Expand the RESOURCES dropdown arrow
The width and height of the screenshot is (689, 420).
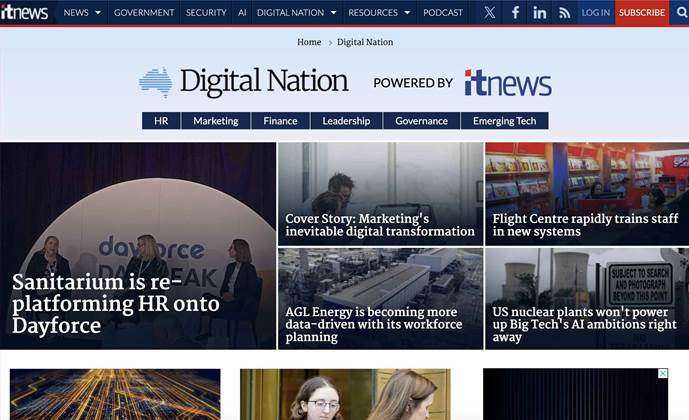(x=407, y=13)
